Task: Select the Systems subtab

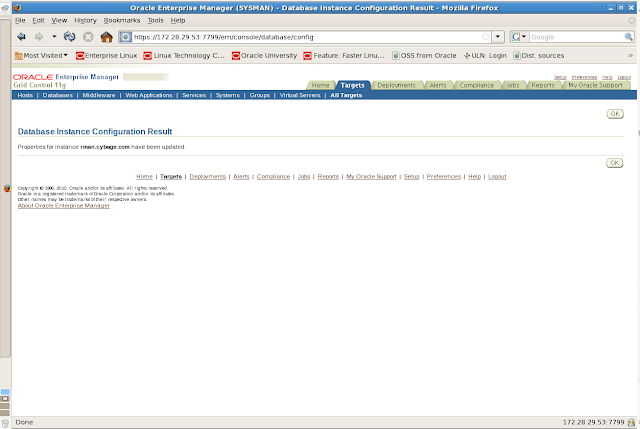Action: click(x=228, y=95)
